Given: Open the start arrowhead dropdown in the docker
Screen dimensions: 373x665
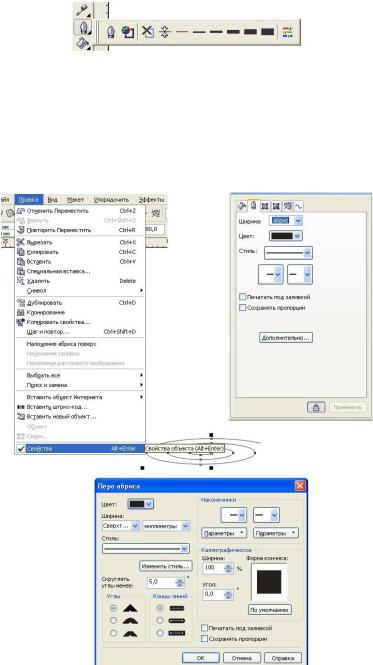Looking at the screenshot, I should click(x=271, y=274).
